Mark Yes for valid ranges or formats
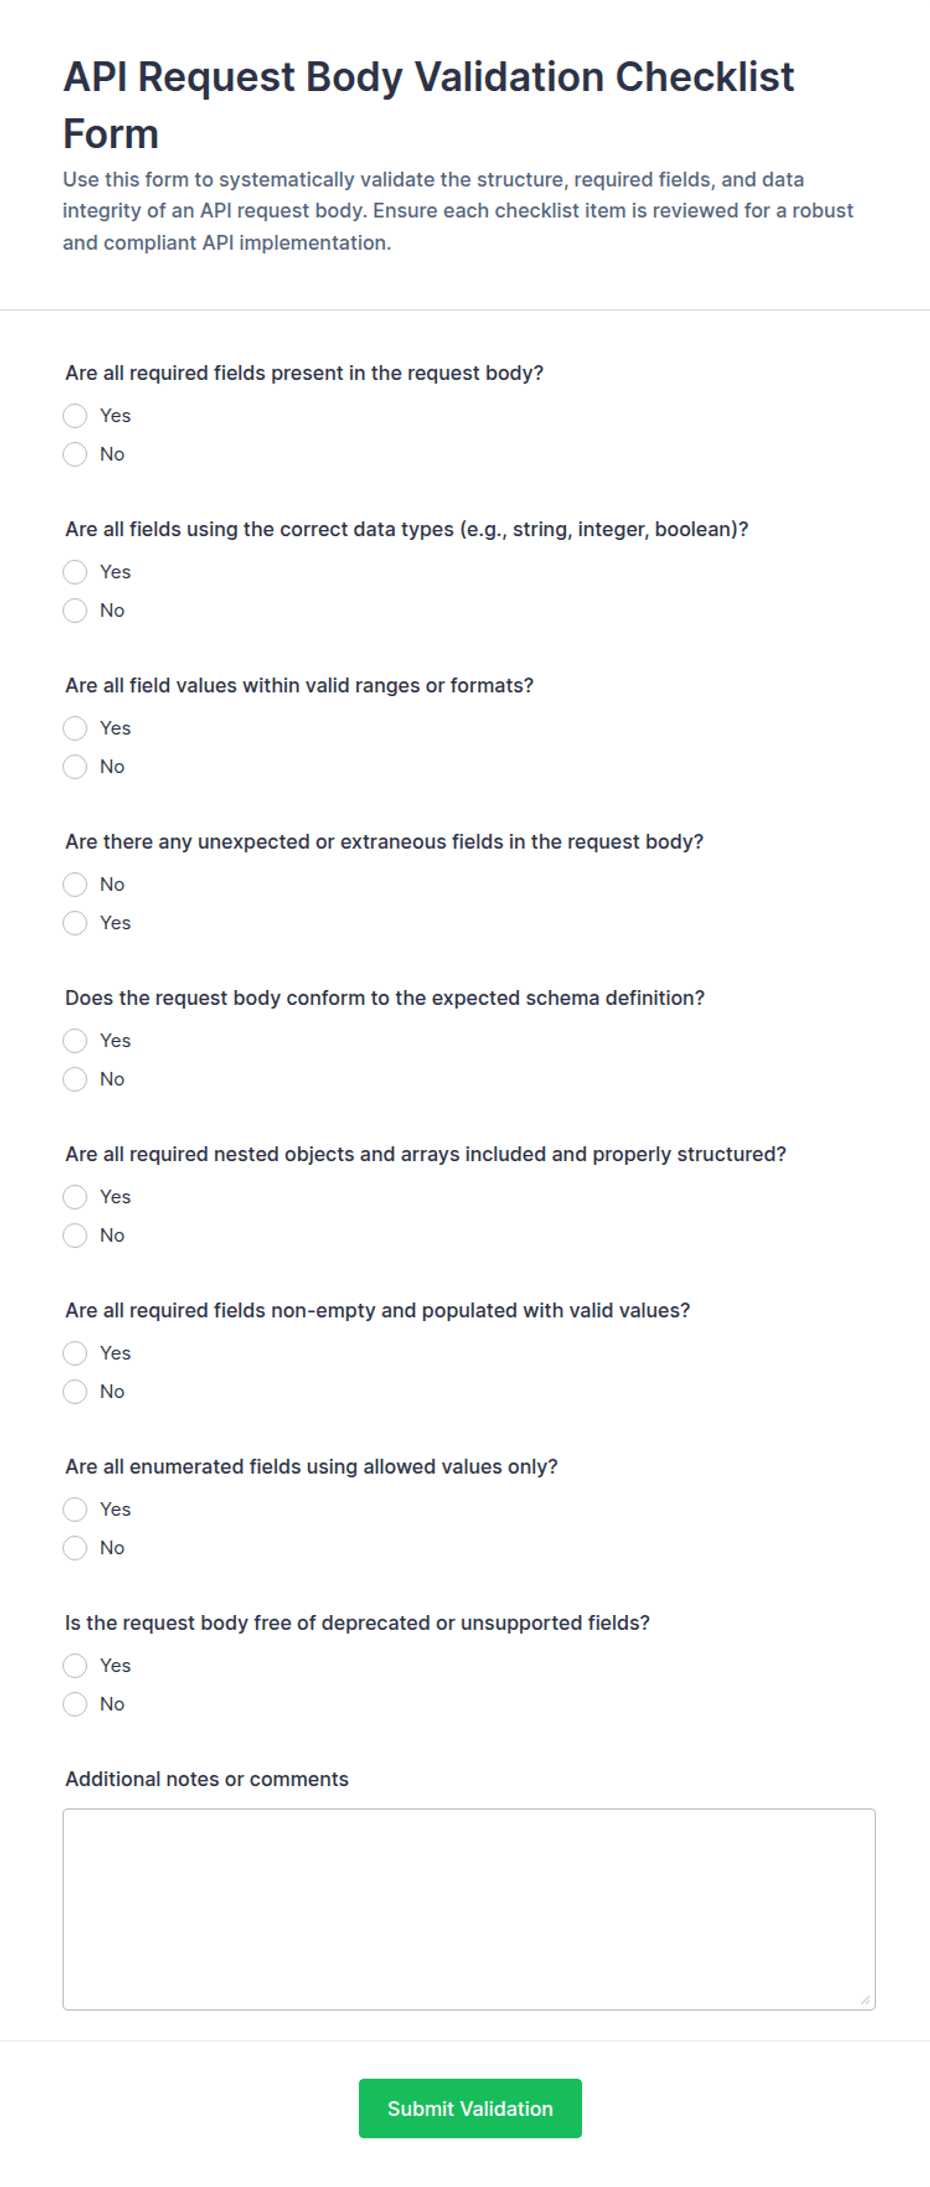 pyautogui.click(x=75, y=728)
